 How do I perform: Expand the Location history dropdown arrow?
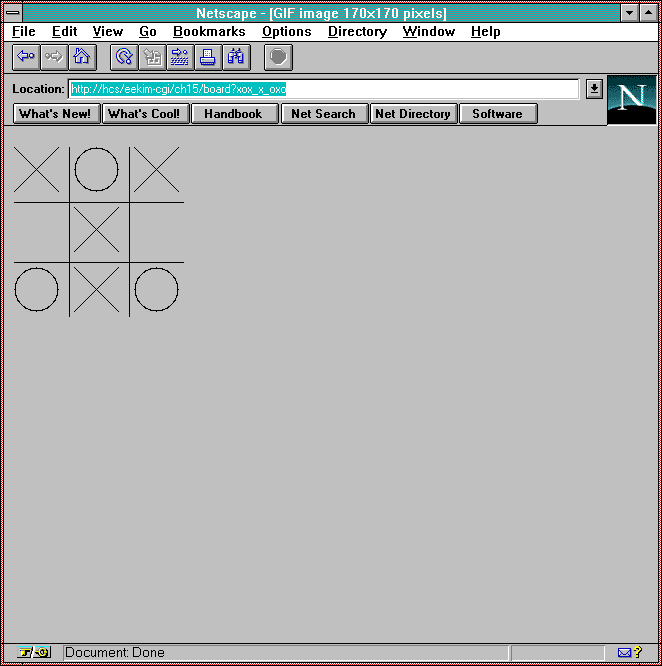click(594, 89)
